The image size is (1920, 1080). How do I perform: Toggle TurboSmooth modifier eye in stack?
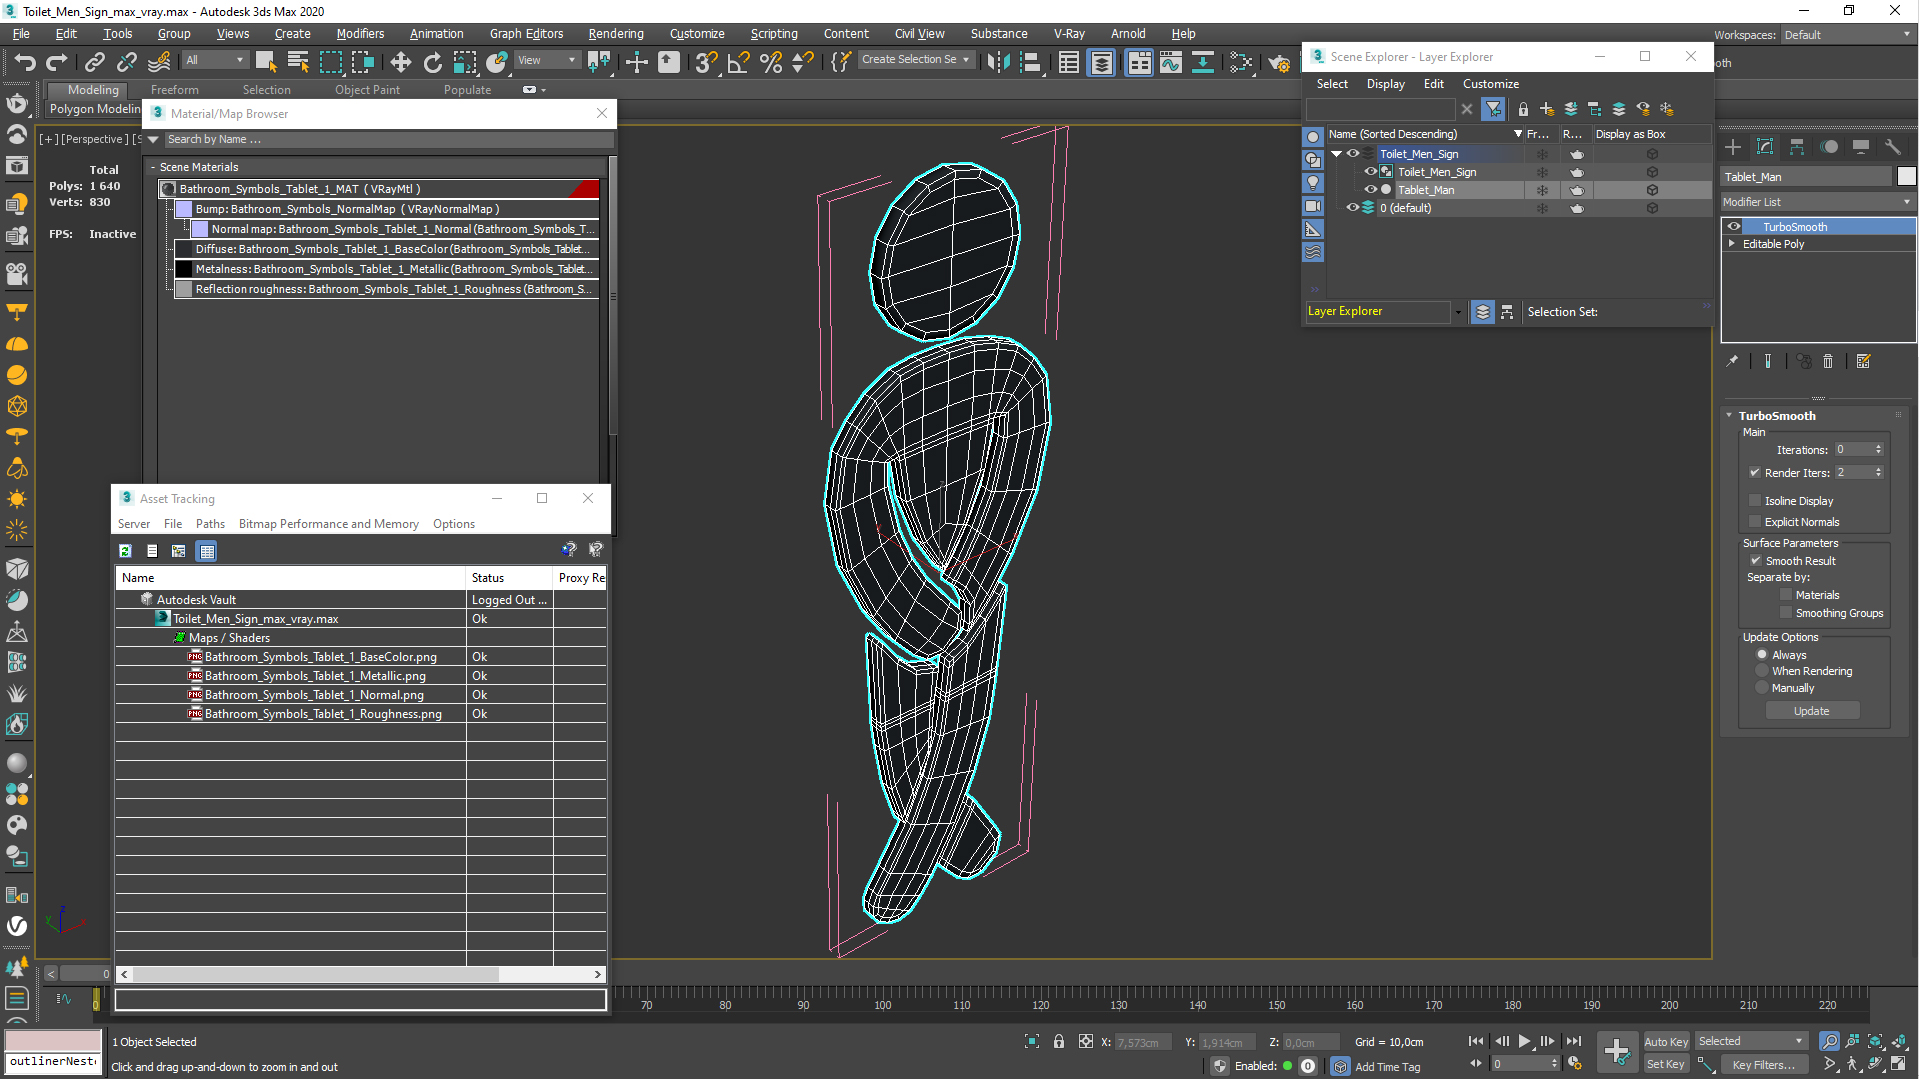1734,227
